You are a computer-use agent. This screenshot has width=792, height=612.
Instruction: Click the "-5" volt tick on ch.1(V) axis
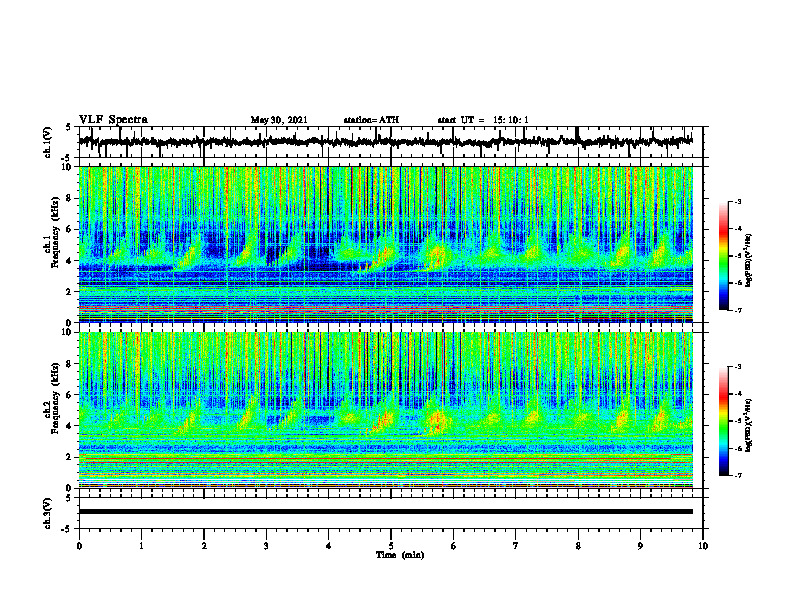(67, 158)
